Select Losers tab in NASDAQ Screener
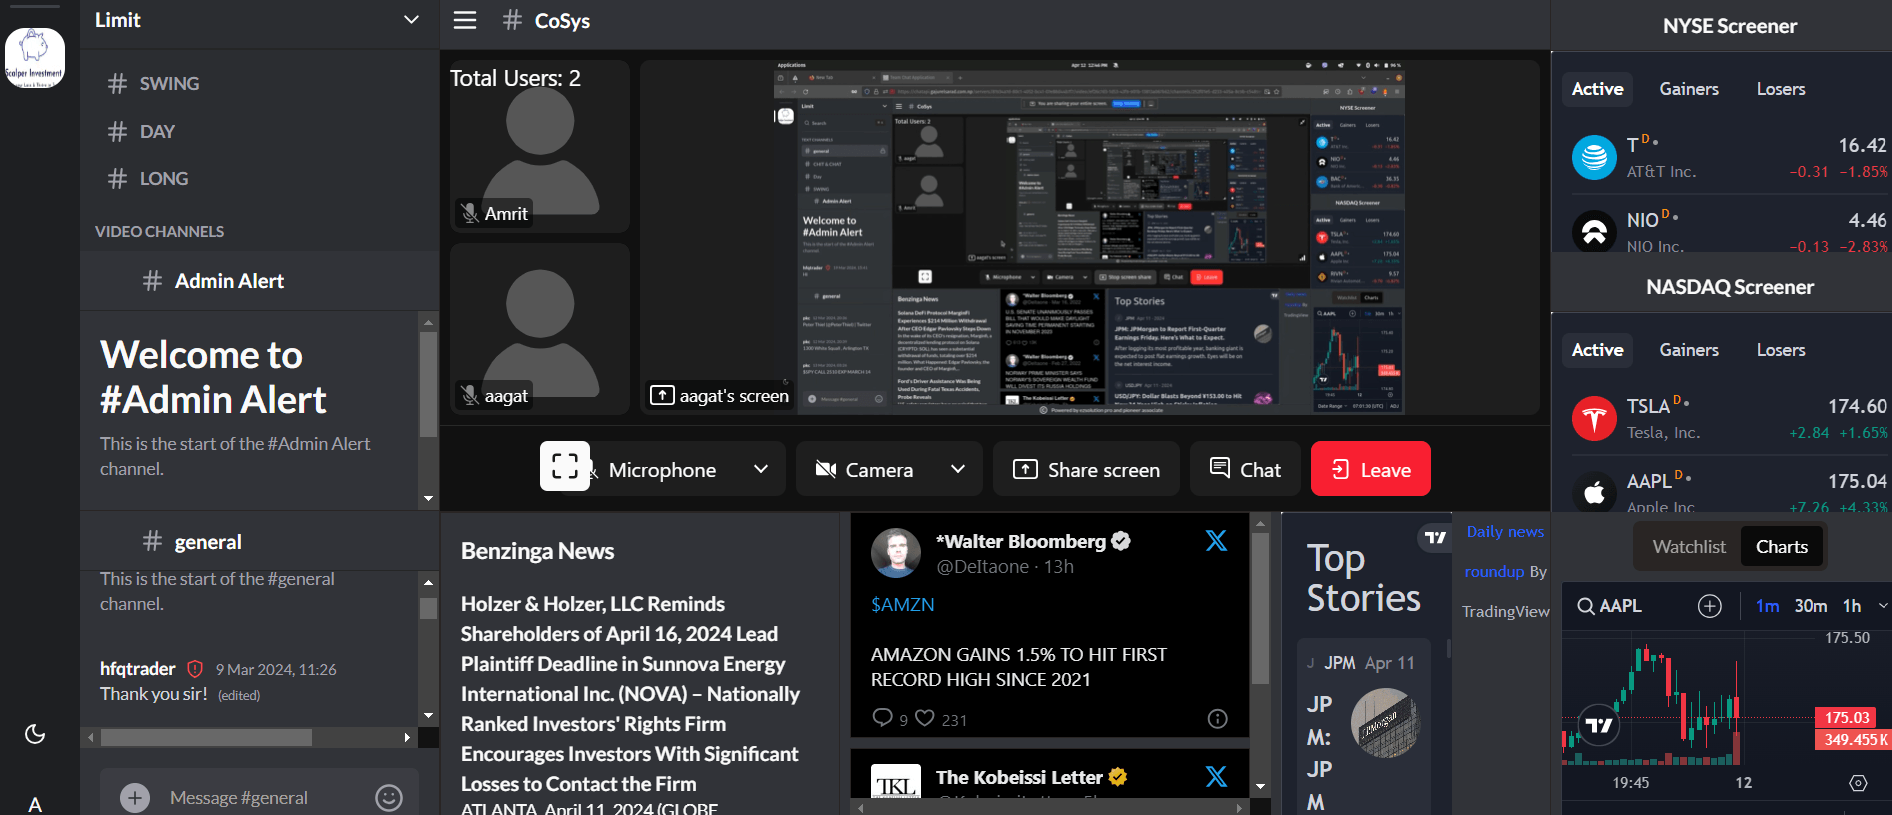The width and height of the screenshot is (1892, 815). (x=1780, y=350)
